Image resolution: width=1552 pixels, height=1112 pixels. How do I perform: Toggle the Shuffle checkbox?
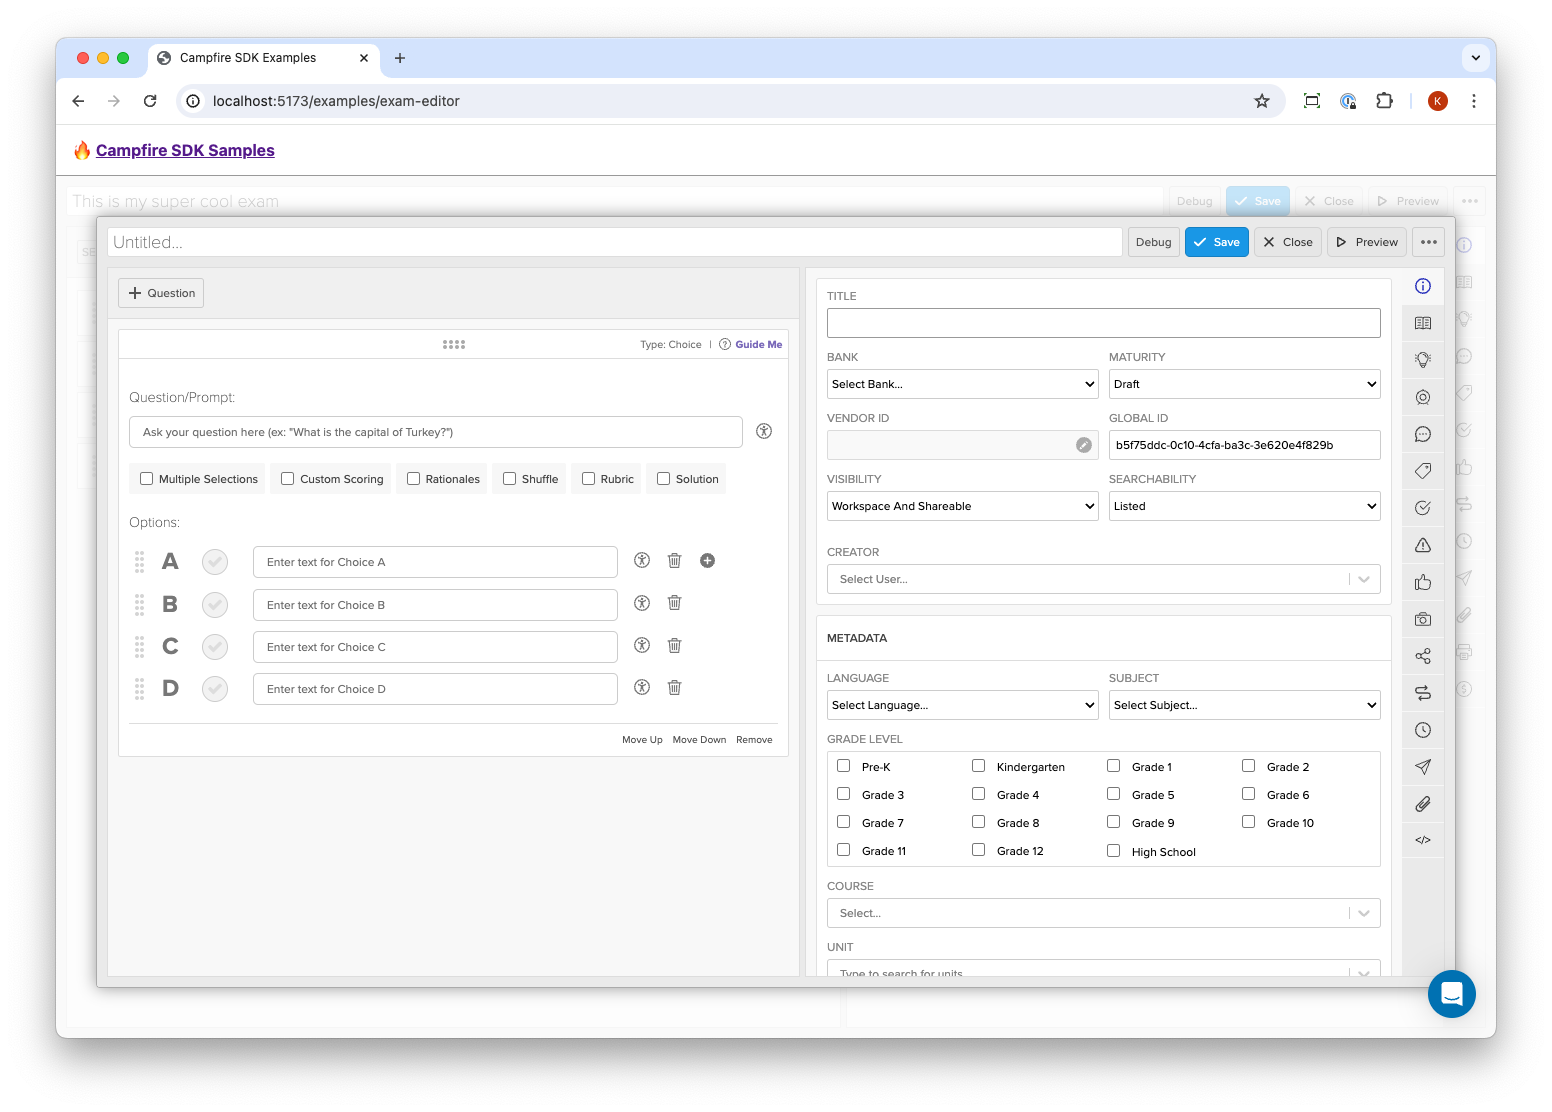[510, 479]
